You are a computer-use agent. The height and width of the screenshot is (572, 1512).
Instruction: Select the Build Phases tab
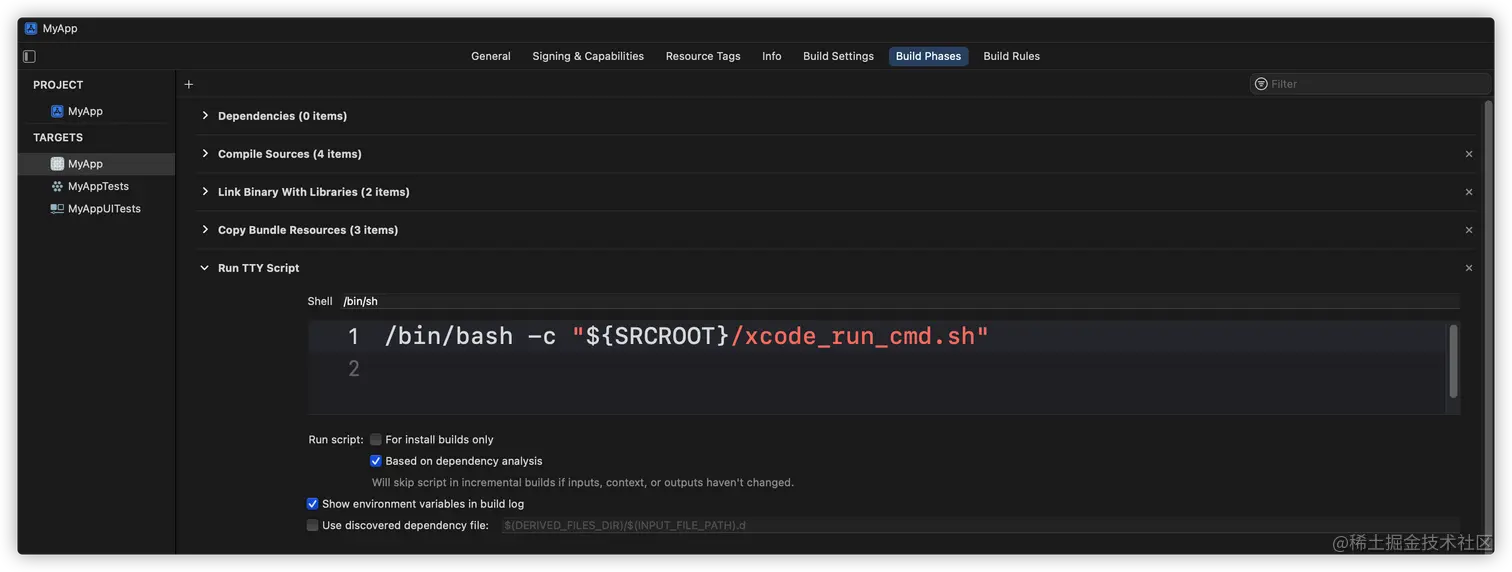tap(928, 56)
